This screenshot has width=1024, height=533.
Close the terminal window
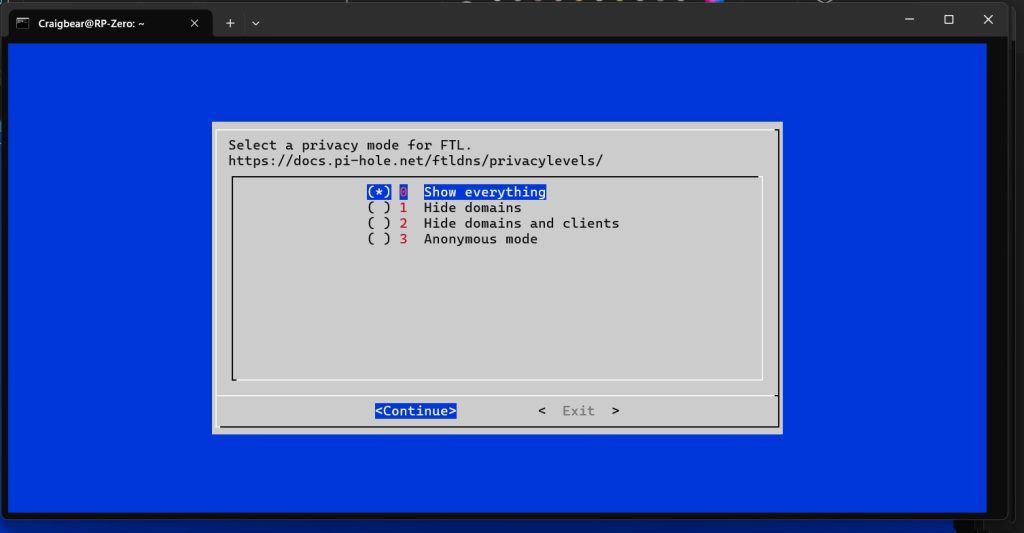pos(989,19)
